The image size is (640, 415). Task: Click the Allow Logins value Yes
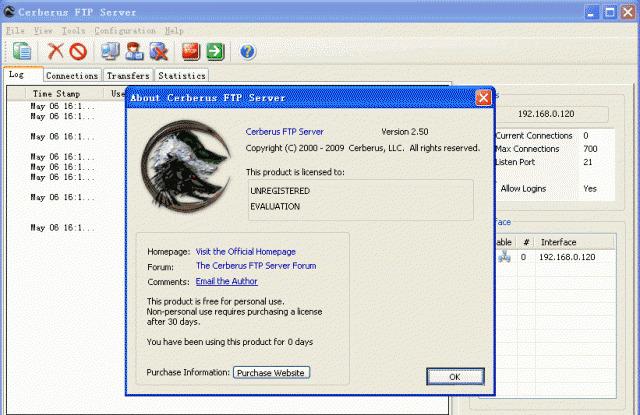point(590,189)
